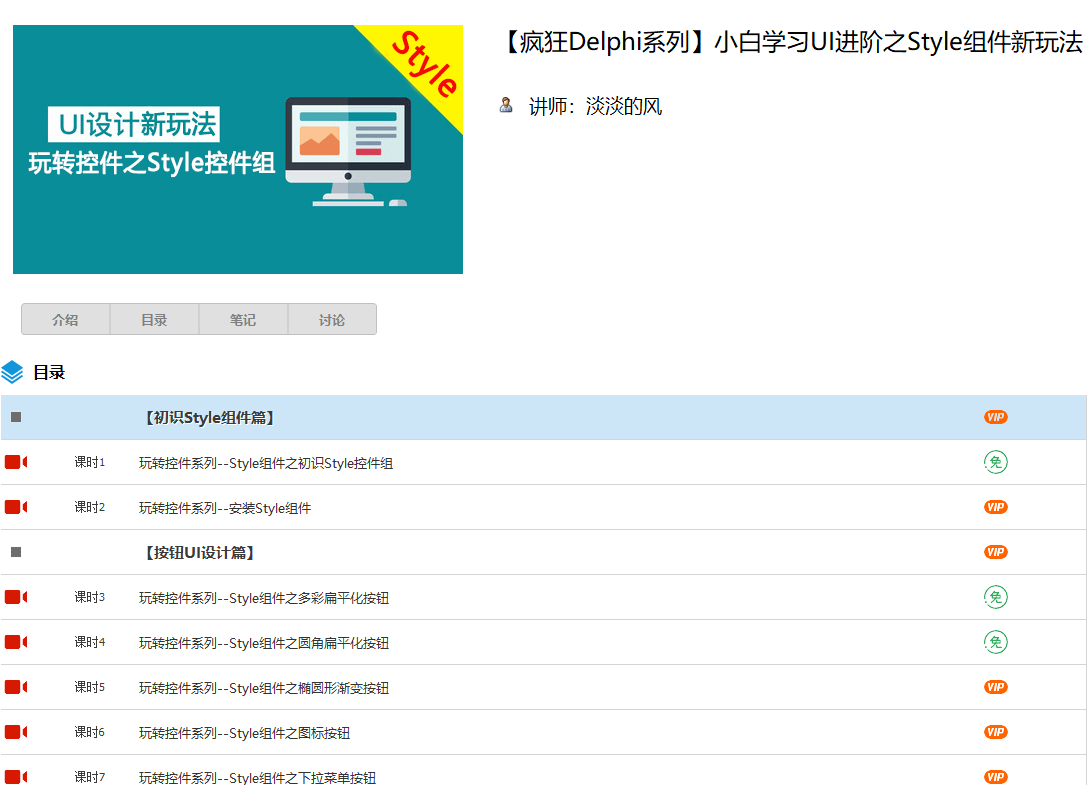Switch to the 介绍 tab
1087x798 pixels.
65,319
